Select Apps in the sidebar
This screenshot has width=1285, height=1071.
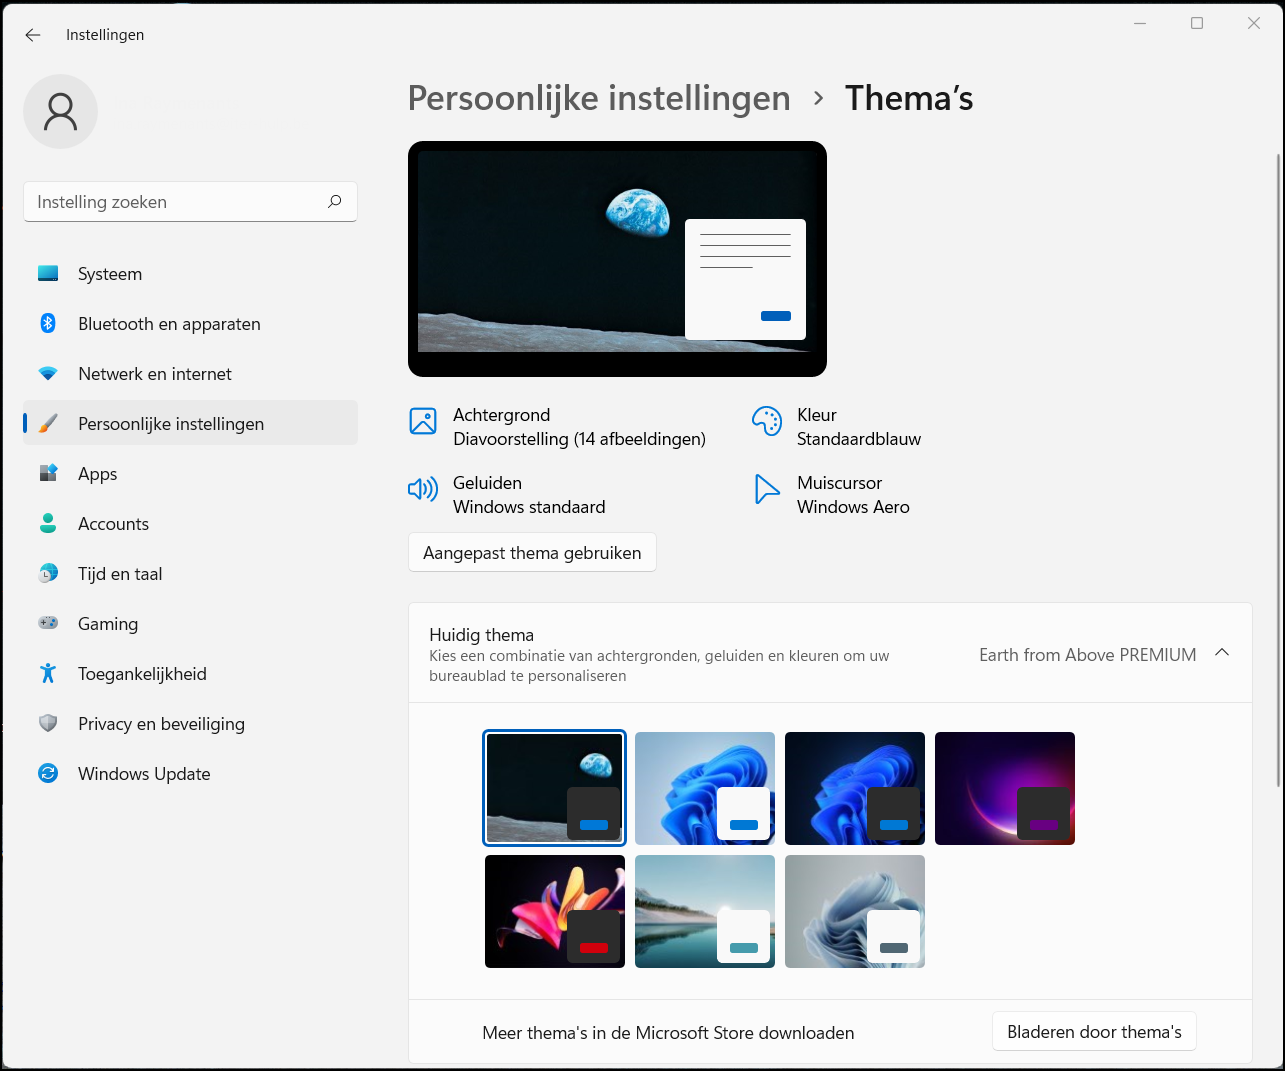tap(190, 474)
